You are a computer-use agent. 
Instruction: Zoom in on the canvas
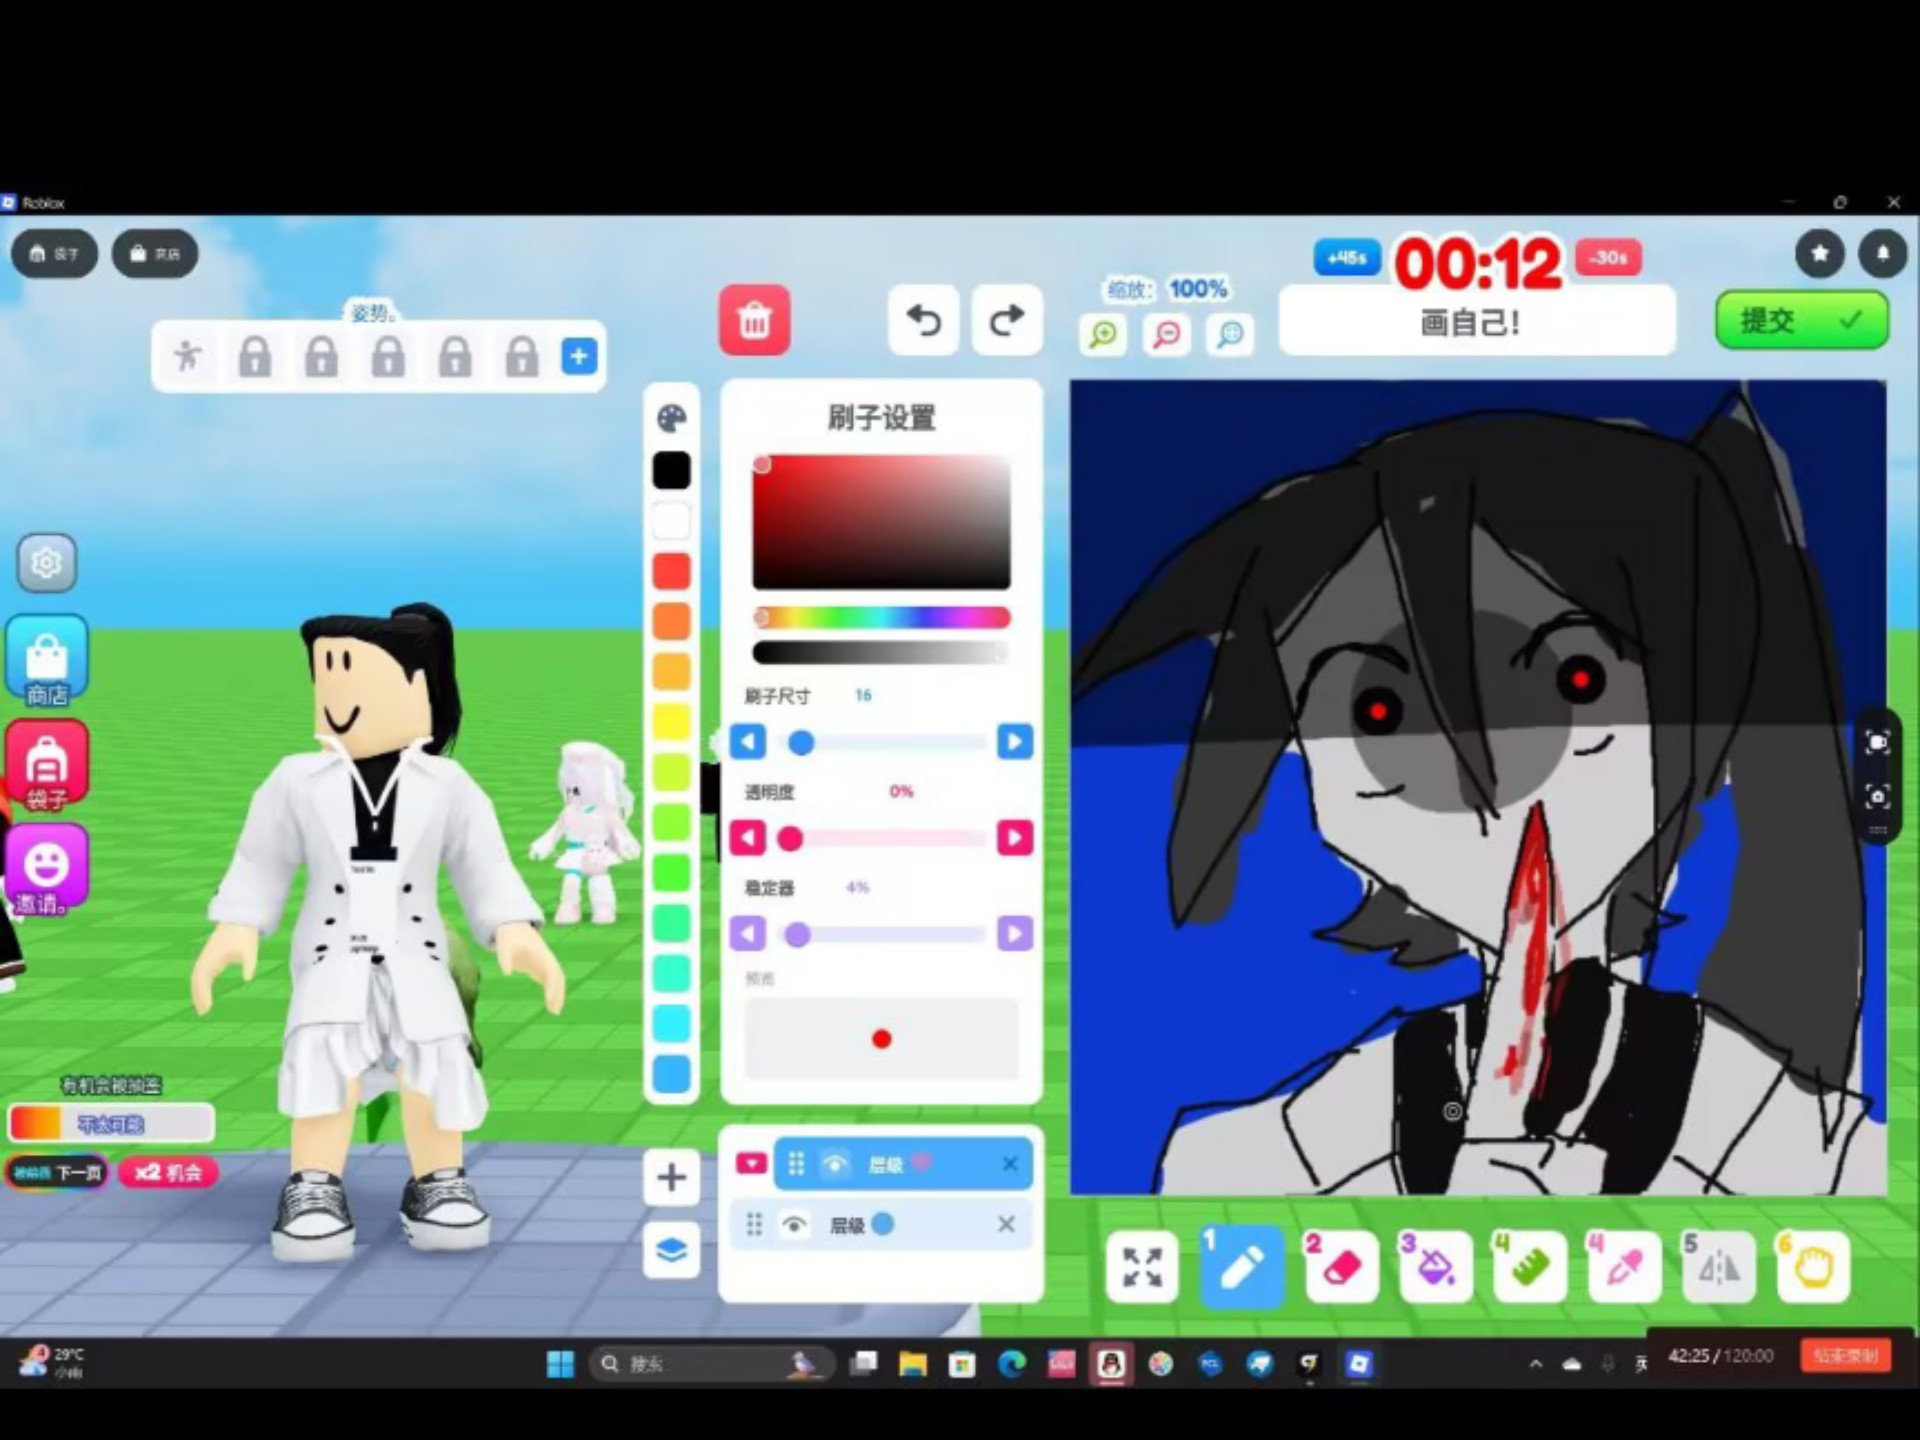tap(1103, 334)
